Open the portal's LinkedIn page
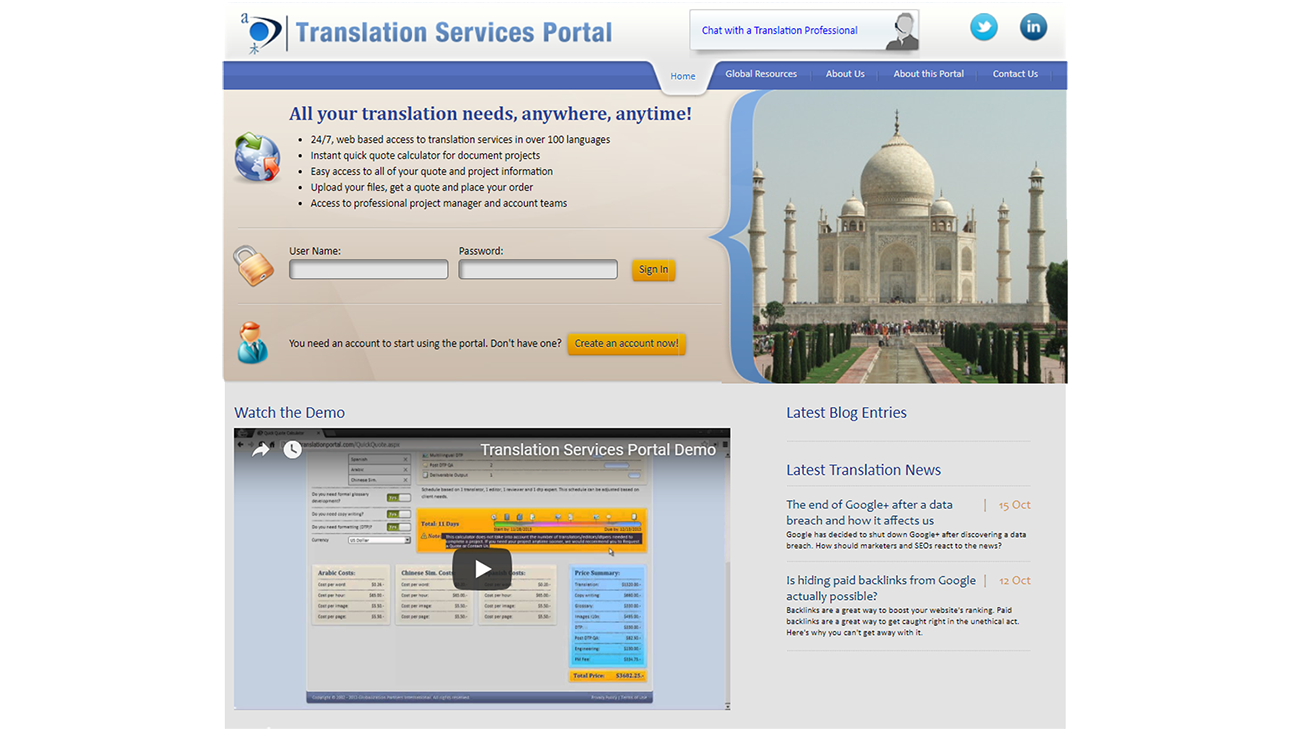The width and height of the screenshot is (1300, 731). 1033,27
